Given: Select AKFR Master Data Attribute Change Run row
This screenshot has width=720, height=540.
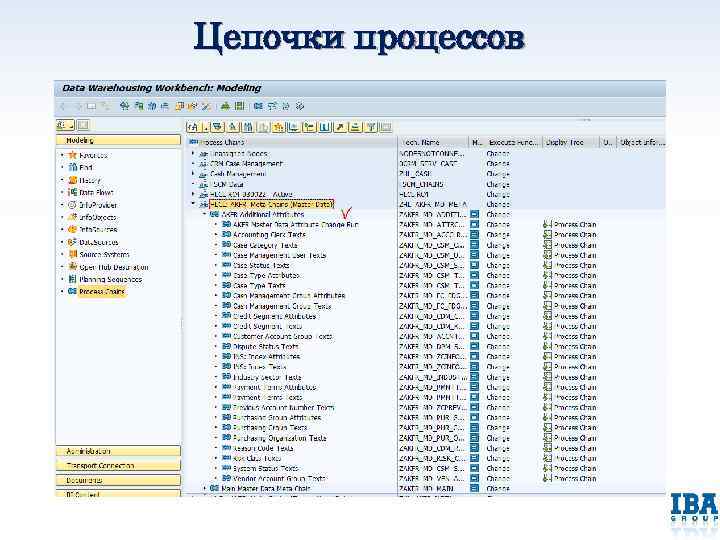Looking at the screenshot, I should [296, 225].
